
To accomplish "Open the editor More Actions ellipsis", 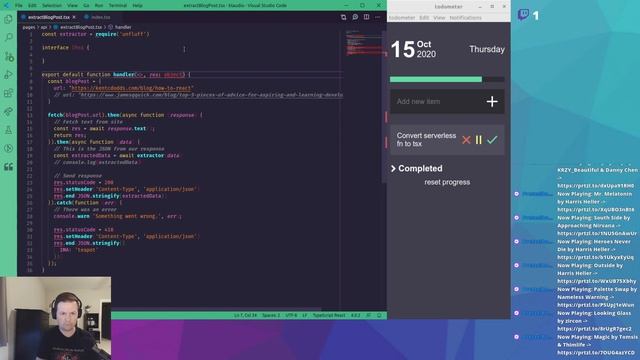I will (378, 17).
